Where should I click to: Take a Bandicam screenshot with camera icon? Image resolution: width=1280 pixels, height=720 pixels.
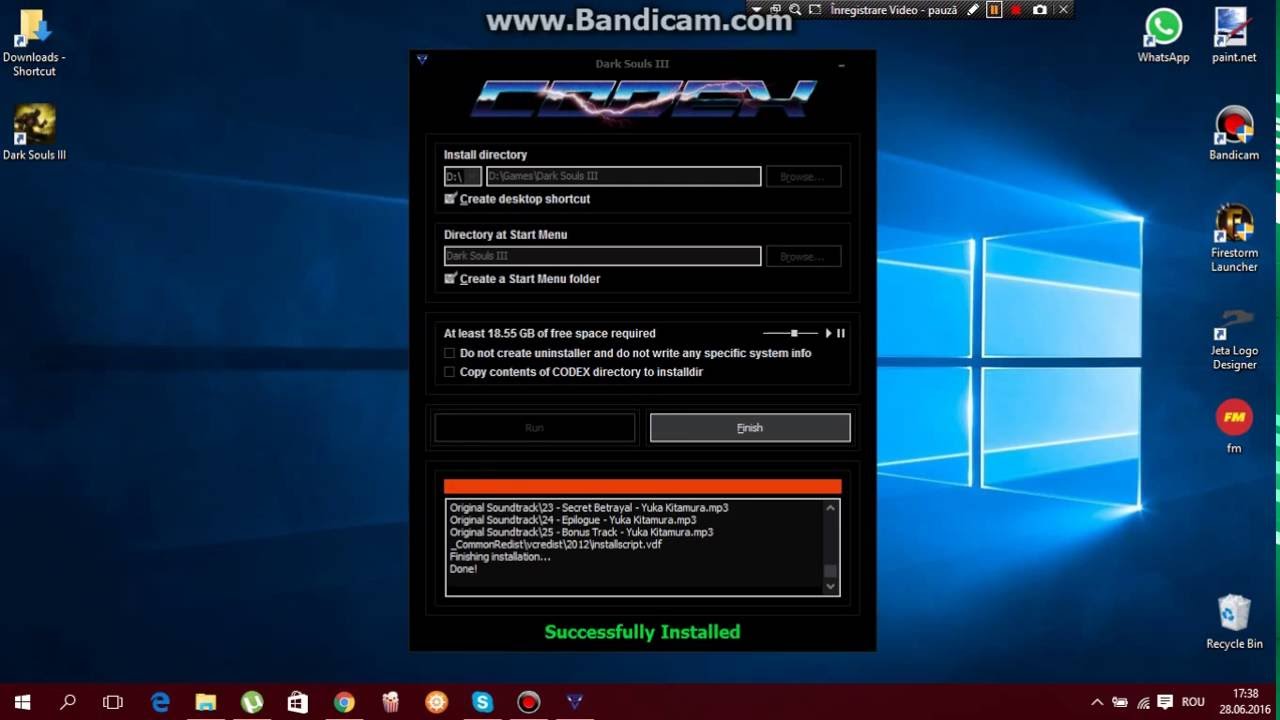(x=1040, y=10)
